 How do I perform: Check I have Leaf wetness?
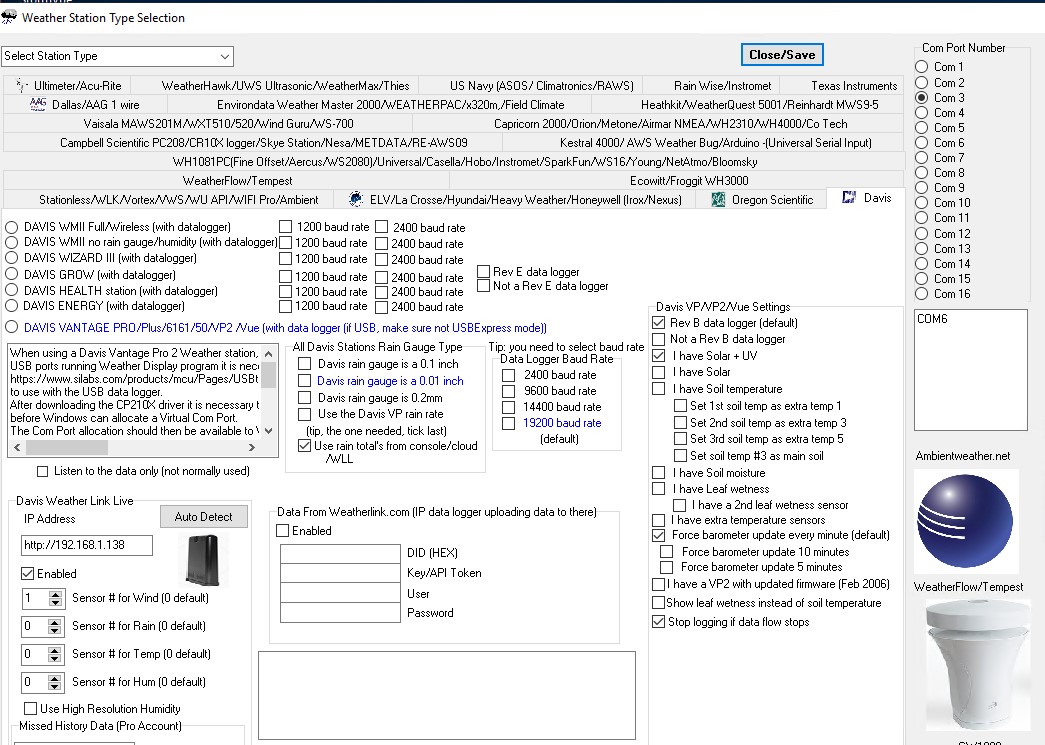[658, 488]
